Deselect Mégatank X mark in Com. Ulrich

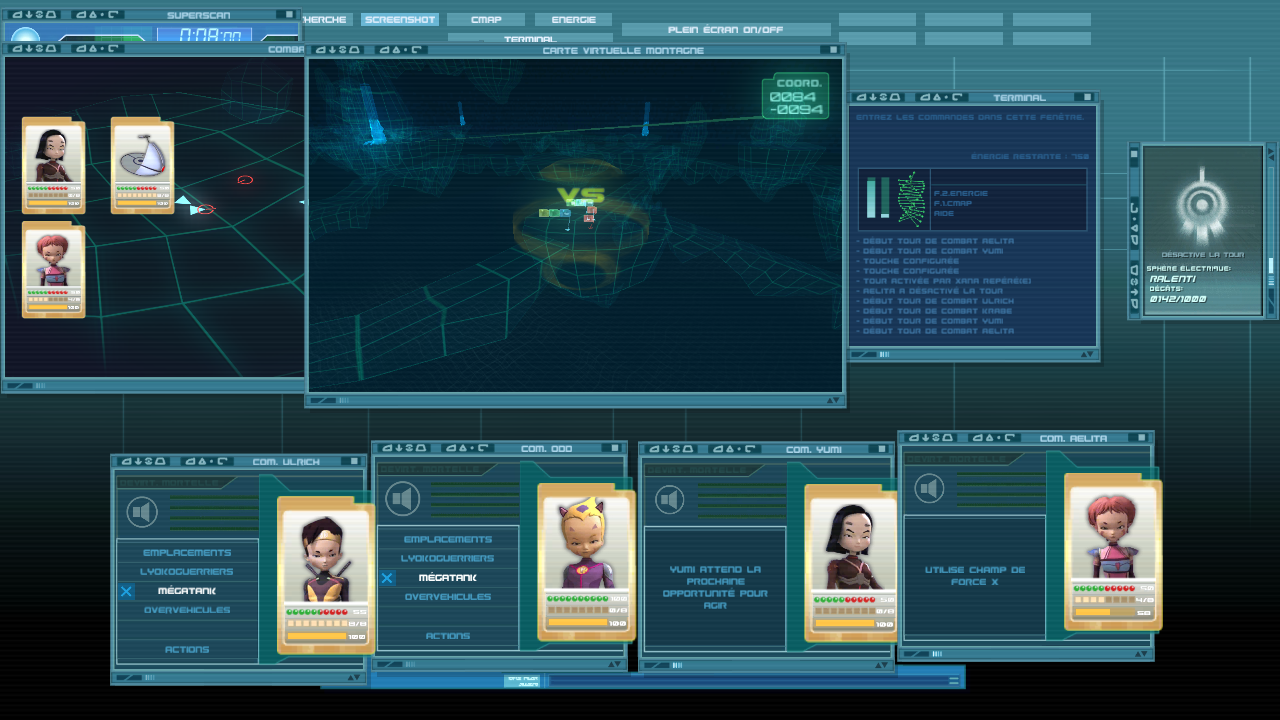tap(126, 591)
